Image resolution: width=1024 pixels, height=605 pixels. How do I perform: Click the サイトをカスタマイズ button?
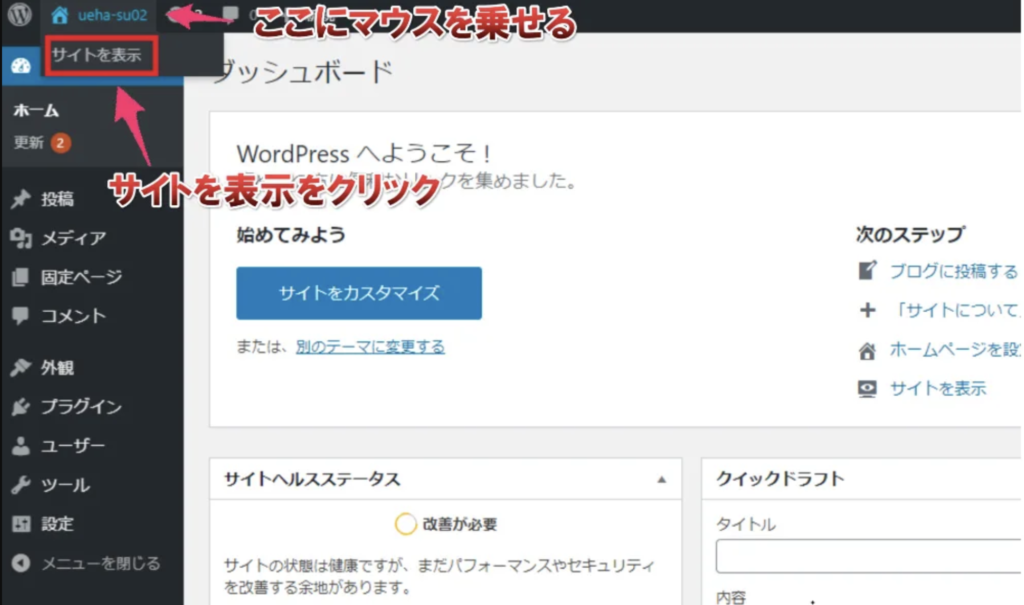(359, 293)
